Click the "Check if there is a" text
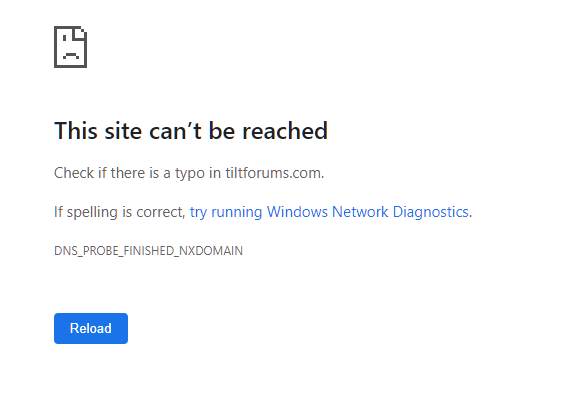Image resolution: width=570 pixels, height=395 pixels. 112,173
